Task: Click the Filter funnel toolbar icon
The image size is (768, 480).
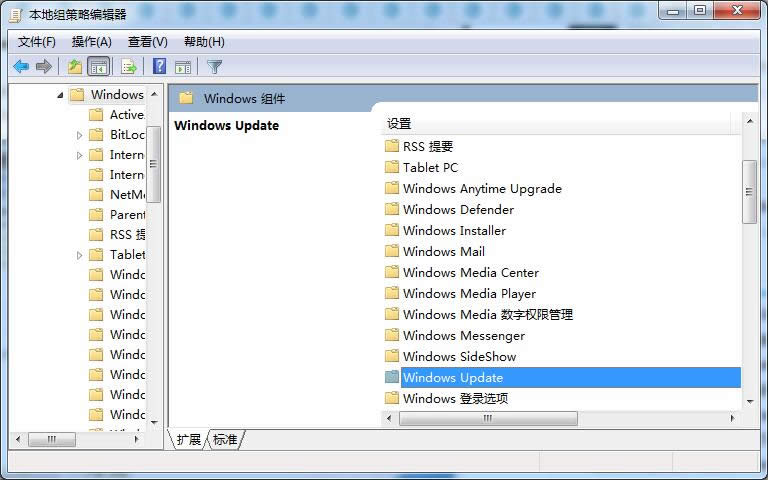Action: pos(214,67)
